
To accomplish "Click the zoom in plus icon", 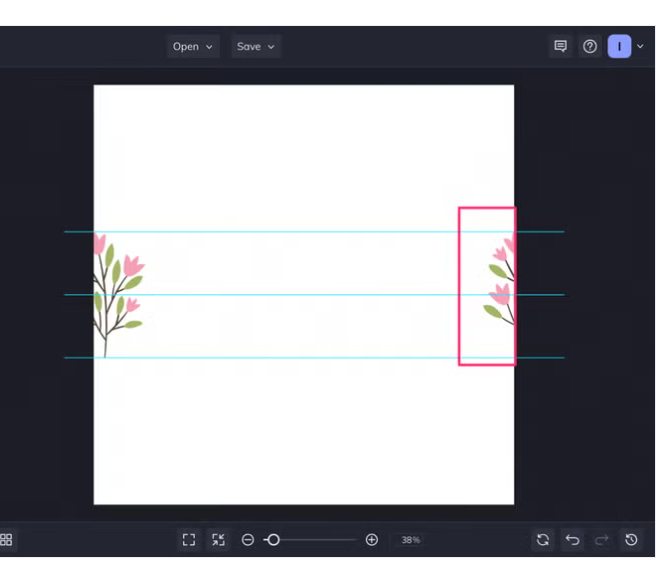I will pyautogui.click(x=372, y=540).
